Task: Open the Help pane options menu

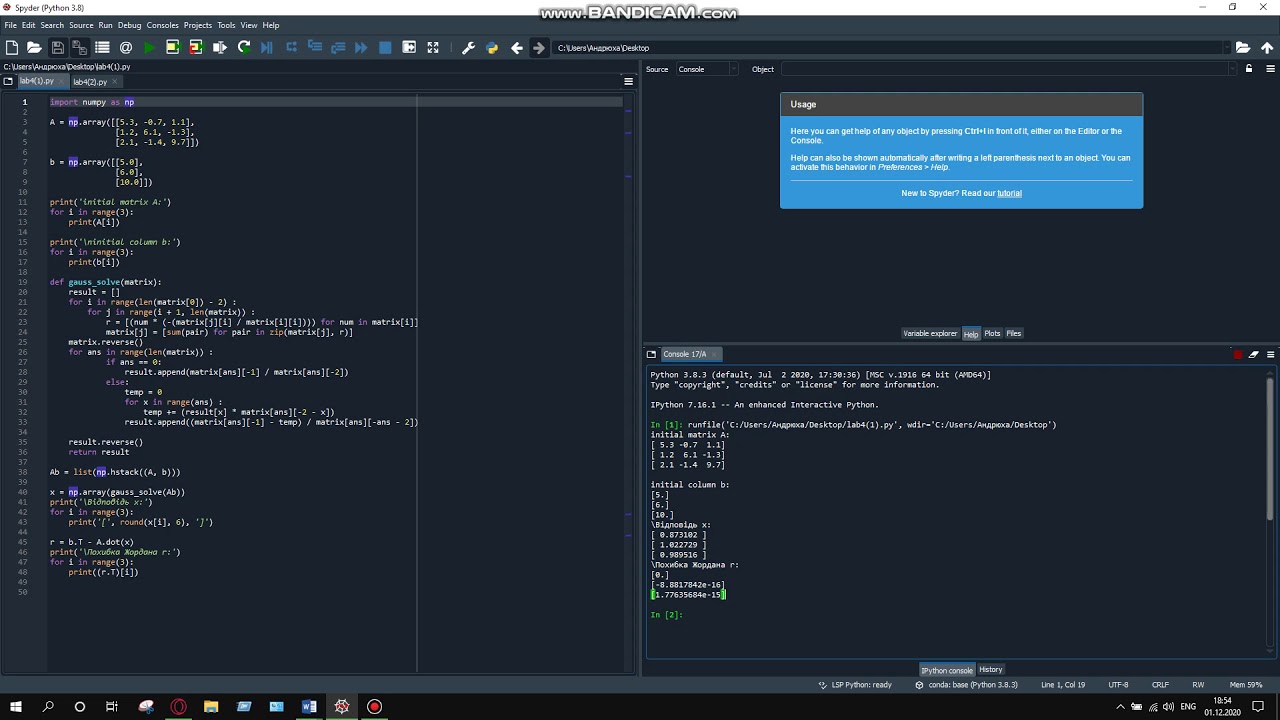Action: pyautogui.click(x=1270, y=69)
